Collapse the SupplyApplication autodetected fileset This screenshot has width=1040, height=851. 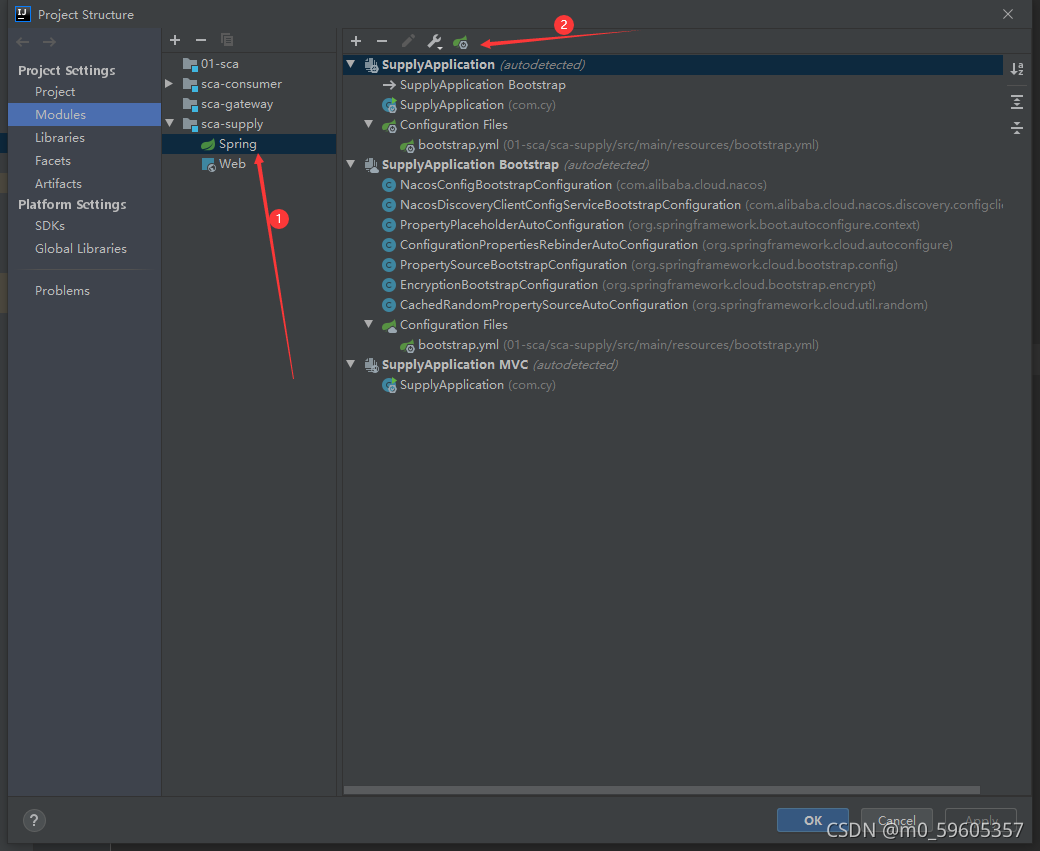351,63
